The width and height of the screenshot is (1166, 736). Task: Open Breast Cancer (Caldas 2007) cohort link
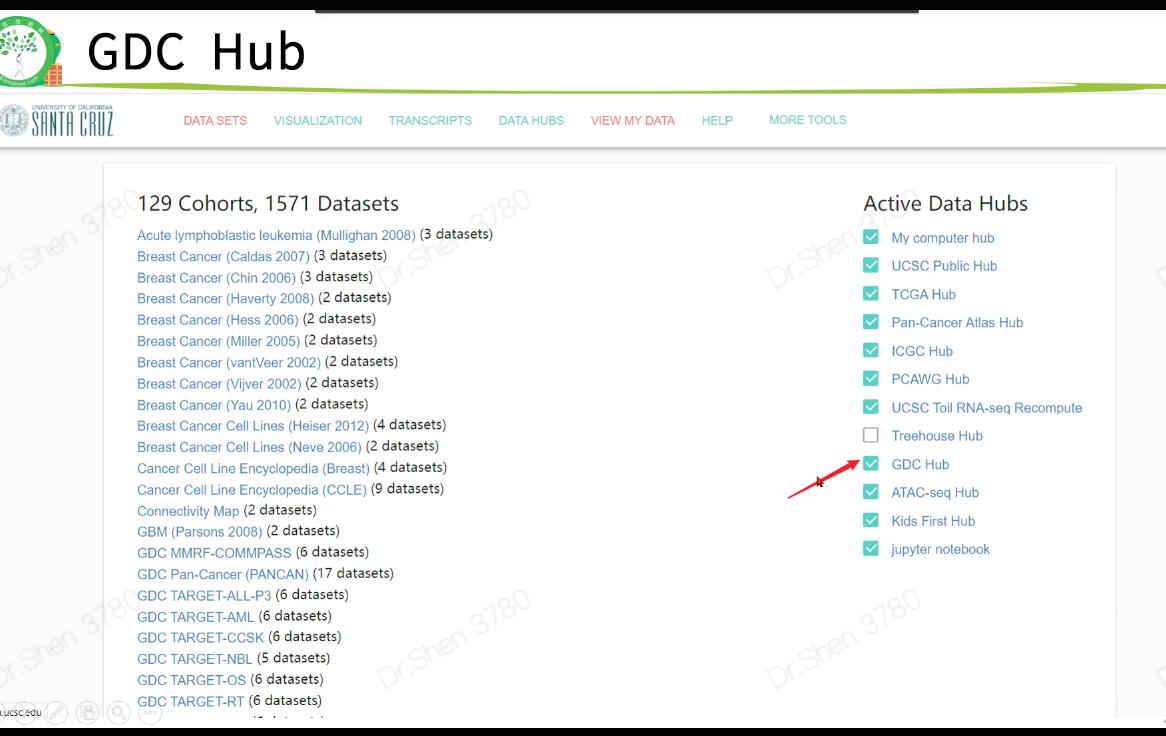[223, 256]
